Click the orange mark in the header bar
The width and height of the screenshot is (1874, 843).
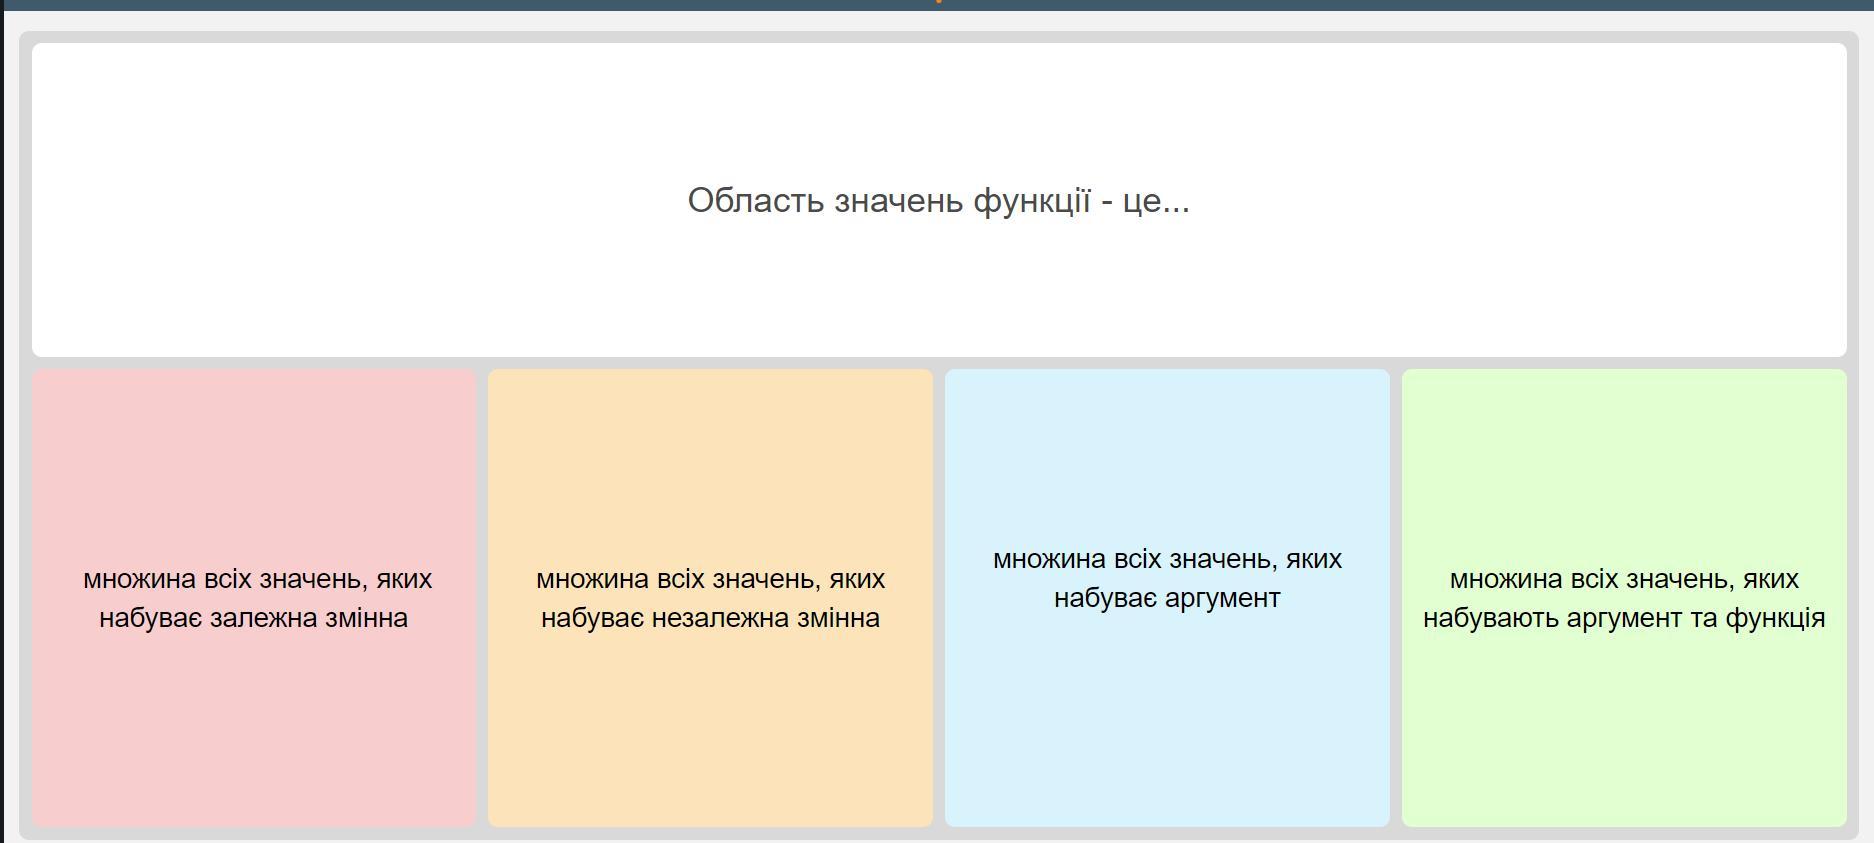pyautogui.click(x=938, y=2)
